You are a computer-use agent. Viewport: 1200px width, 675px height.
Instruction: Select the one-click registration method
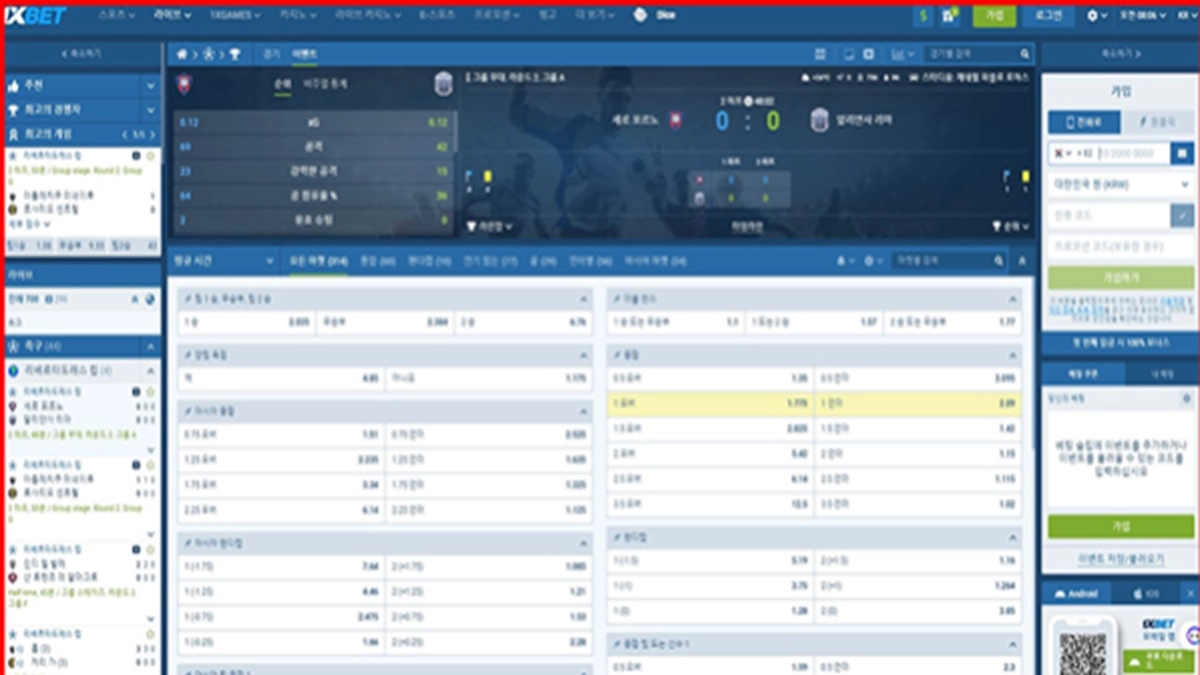(x=1157, y=122)
